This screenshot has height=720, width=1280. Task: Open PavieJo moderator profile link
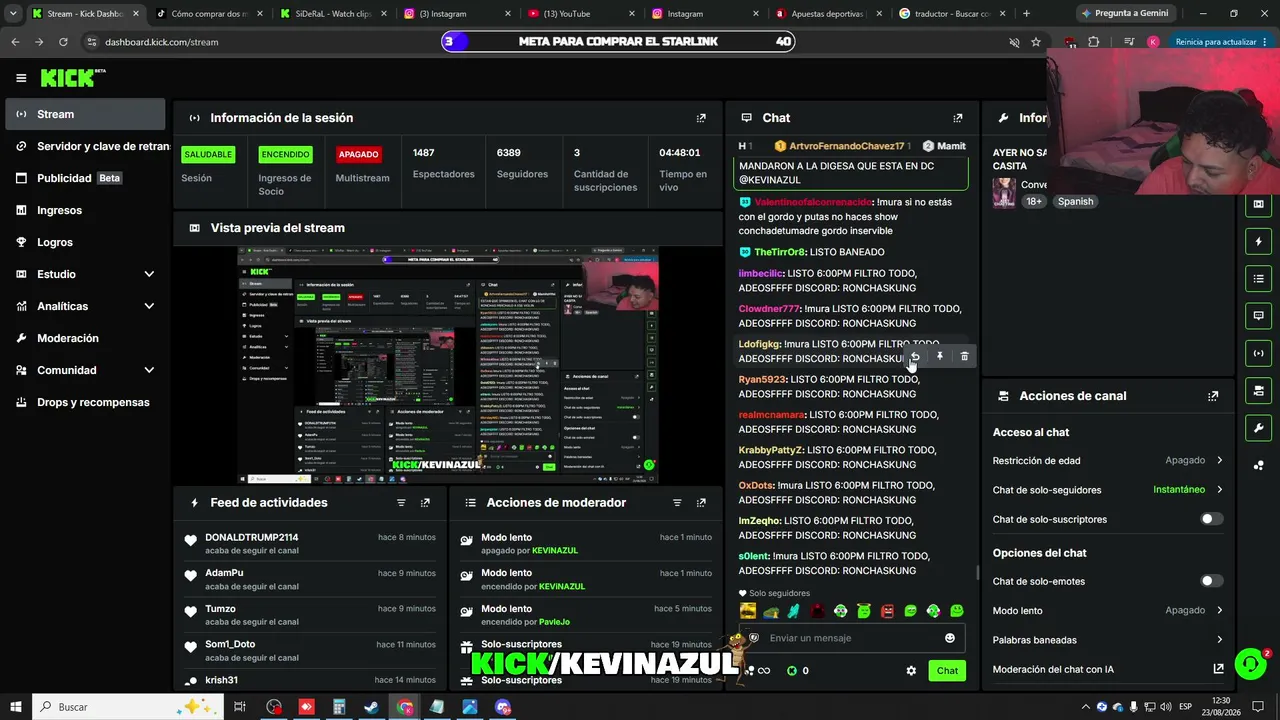(554, 622)
